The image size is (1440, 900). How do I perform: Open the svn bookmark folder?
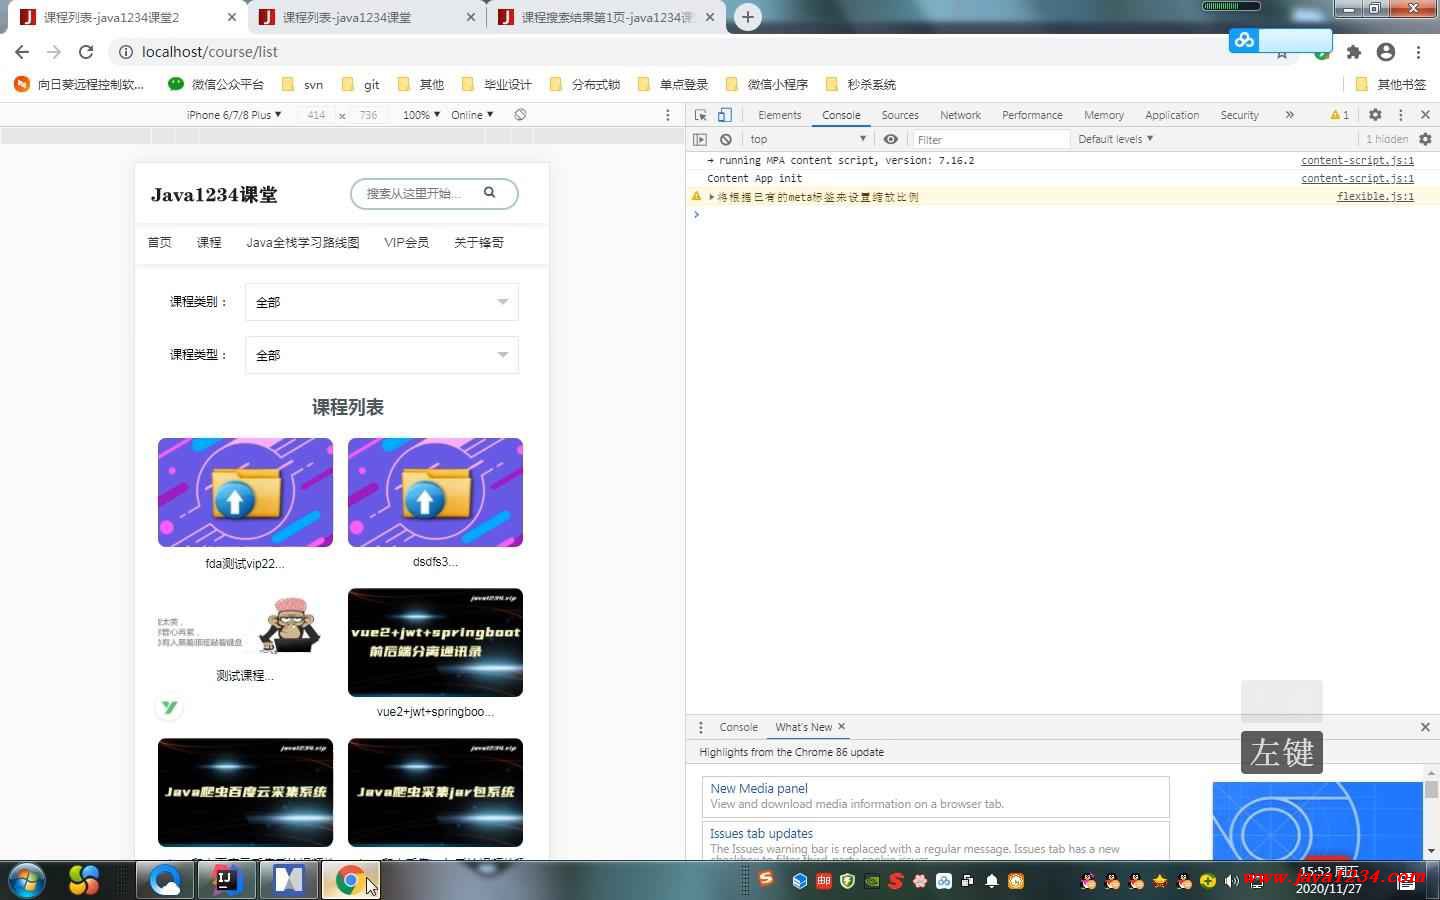tap(302, 84)
